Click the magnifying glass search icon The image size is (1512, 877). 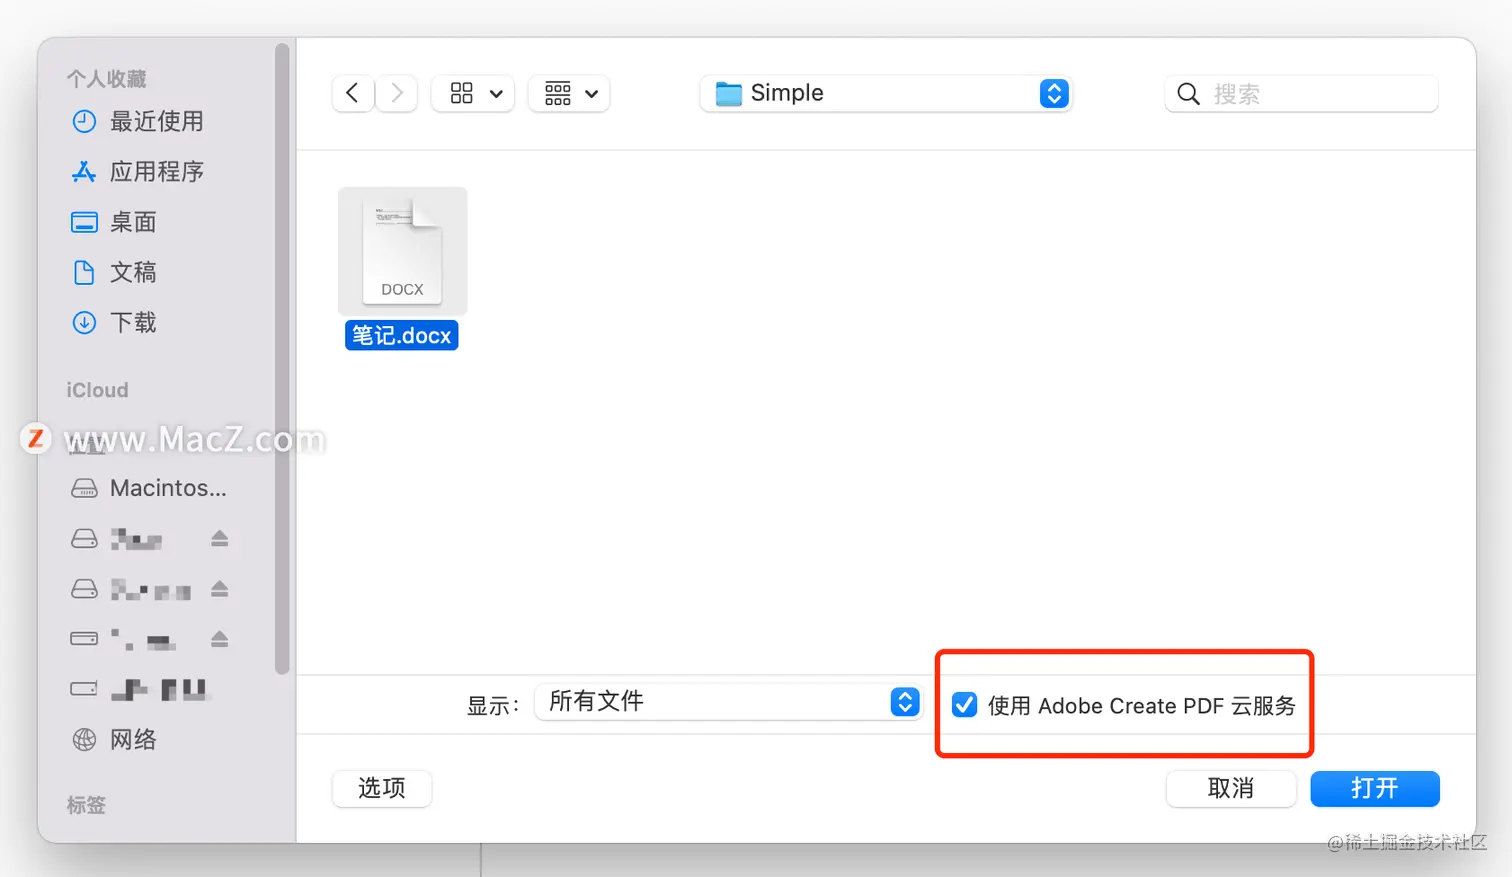tap(1188, 94)
